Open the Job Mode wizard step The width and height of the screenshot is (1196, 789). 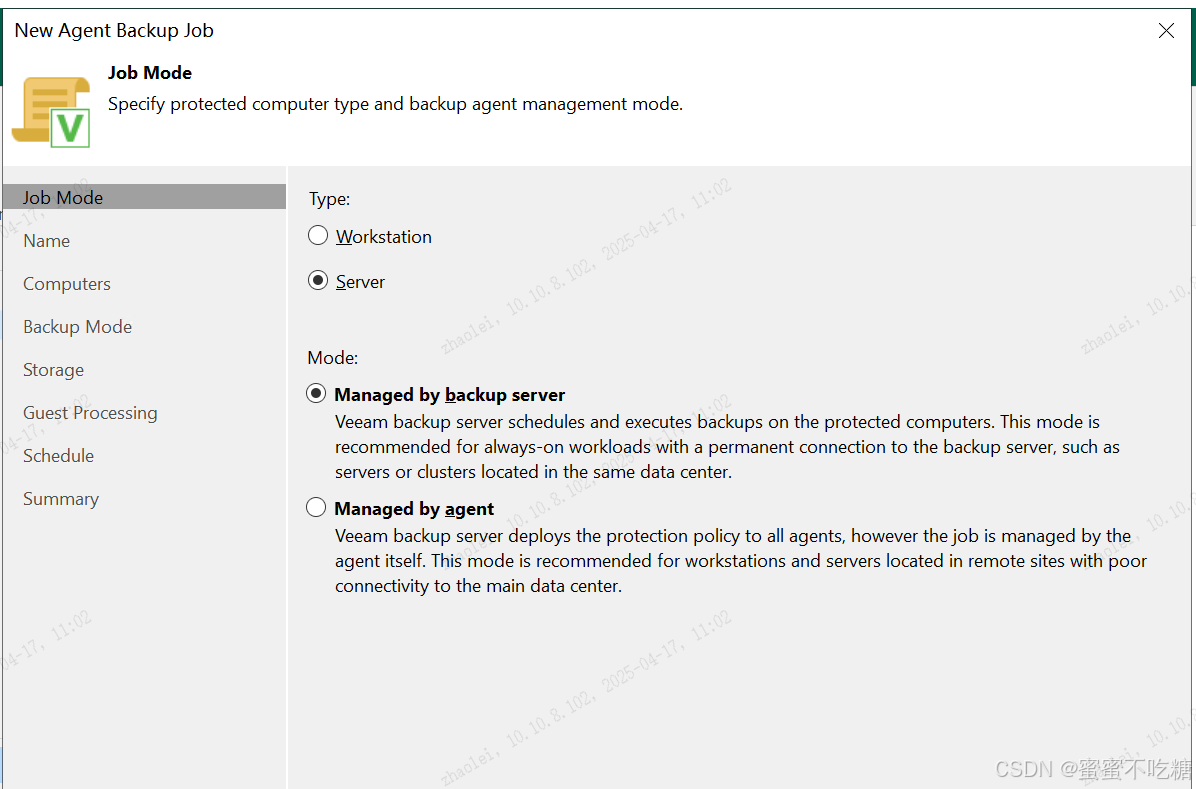(x=144, y=197)
